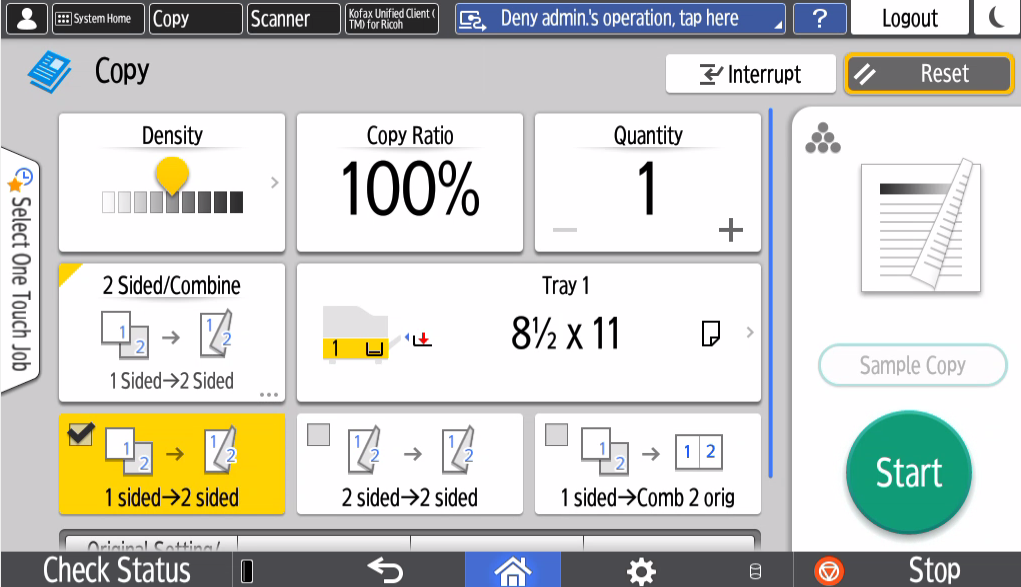Screen dimensions: 1021x587
Task: Tap the help question mark icon
Action: point(819,18)
